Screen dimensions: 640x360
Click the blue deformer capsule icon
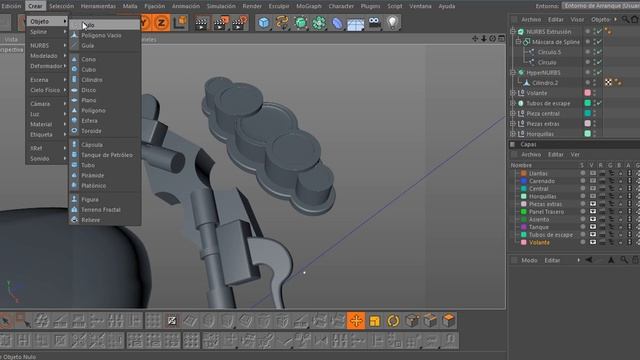coord(337,23)
